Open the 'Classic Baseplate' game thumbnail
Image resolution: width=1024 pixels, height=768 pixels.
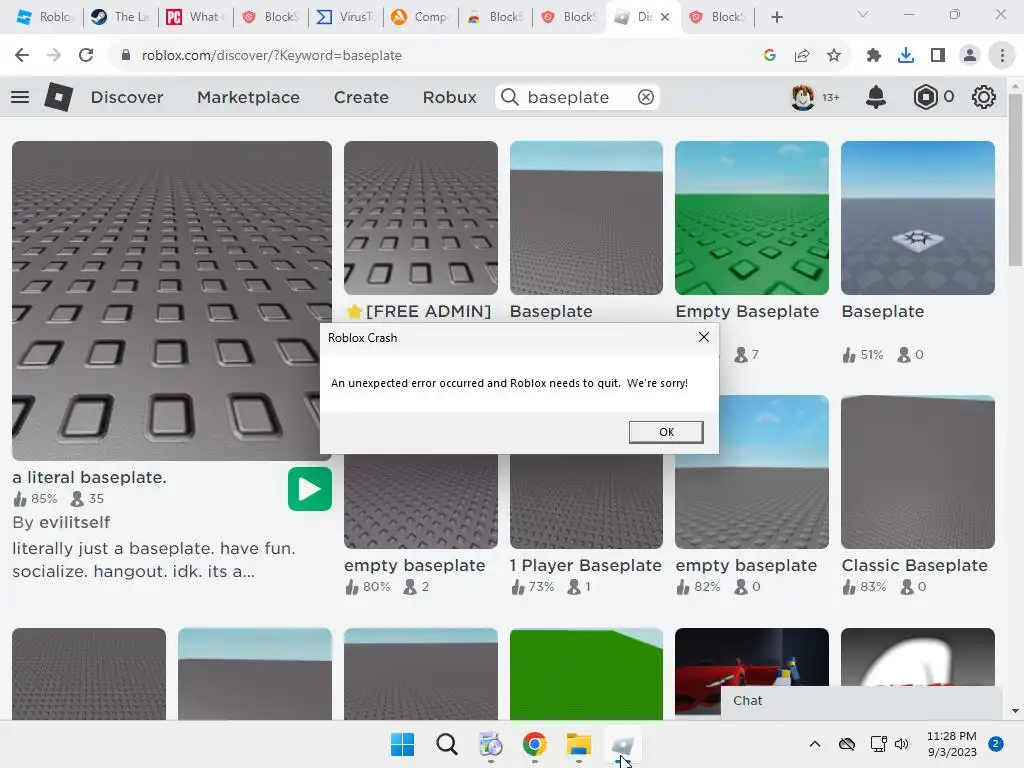point(918,472)
